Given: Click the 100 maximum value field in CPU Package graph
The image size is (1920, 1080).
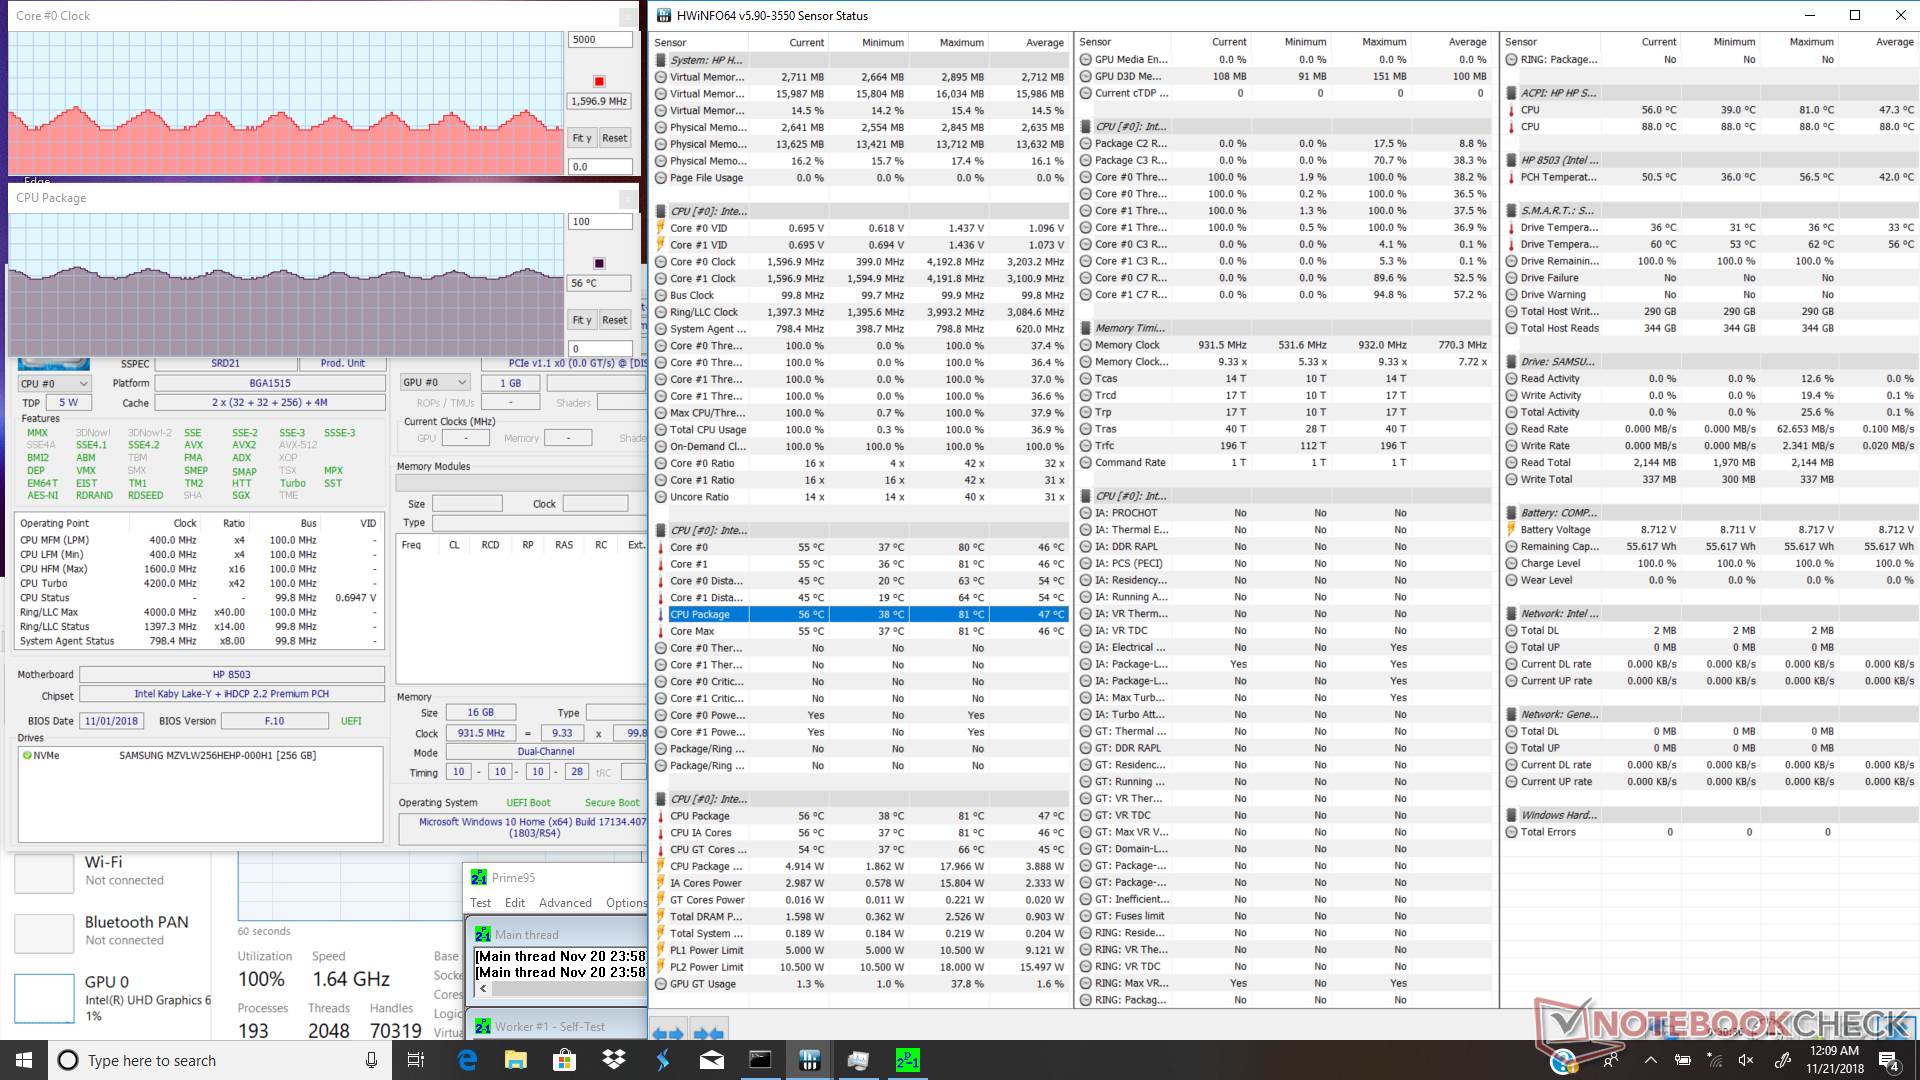Looking at the screenshot, I should click(x=600, y=222).
